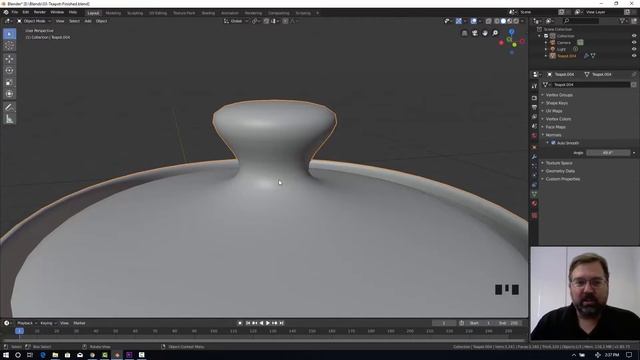This screenshot has height=360, width=640.
Task: Switch to Material Preview viewport shading
Action: [510, 21]
